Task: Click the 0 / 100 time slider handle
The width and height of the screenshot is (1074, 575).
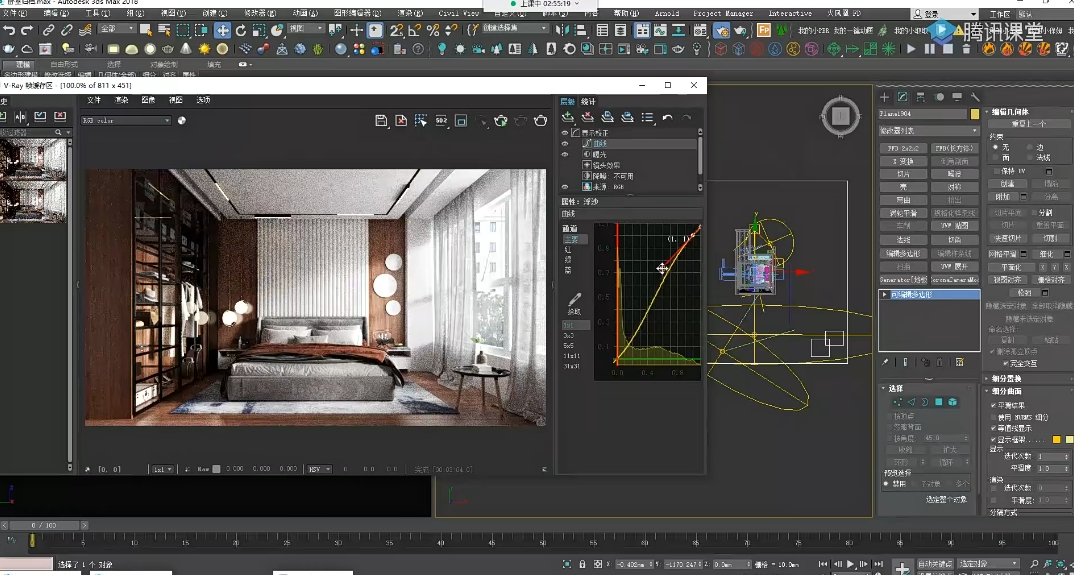Action: [42, 526]
